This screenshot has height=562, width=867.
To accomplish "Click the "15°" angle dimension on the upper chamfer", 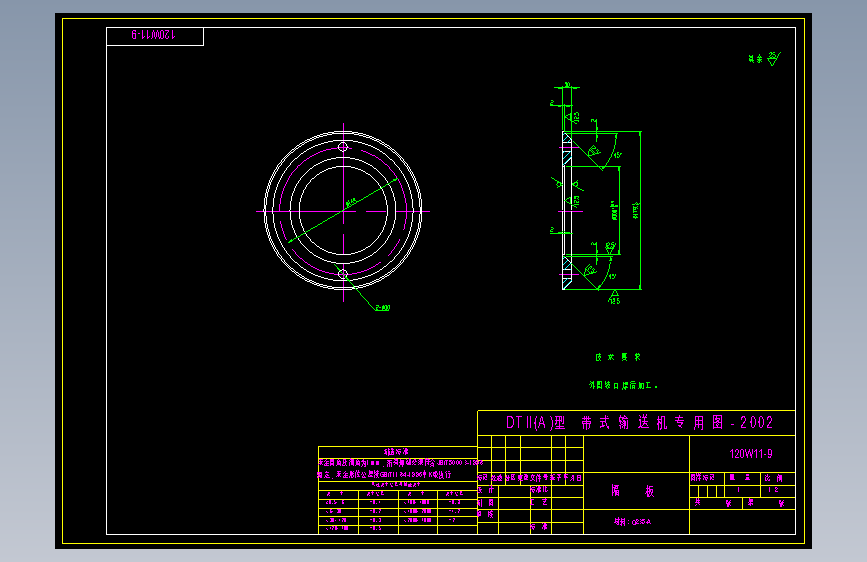I will 617,155.
